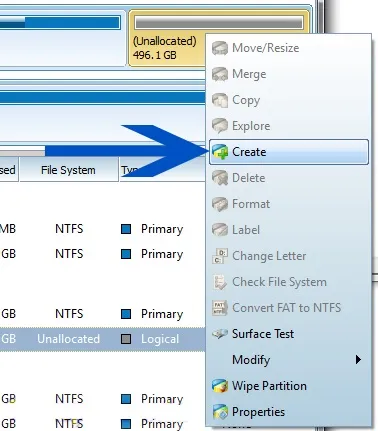Click the Delete icon with X mark
Screen dimensions: 378x431
point(220,178)
